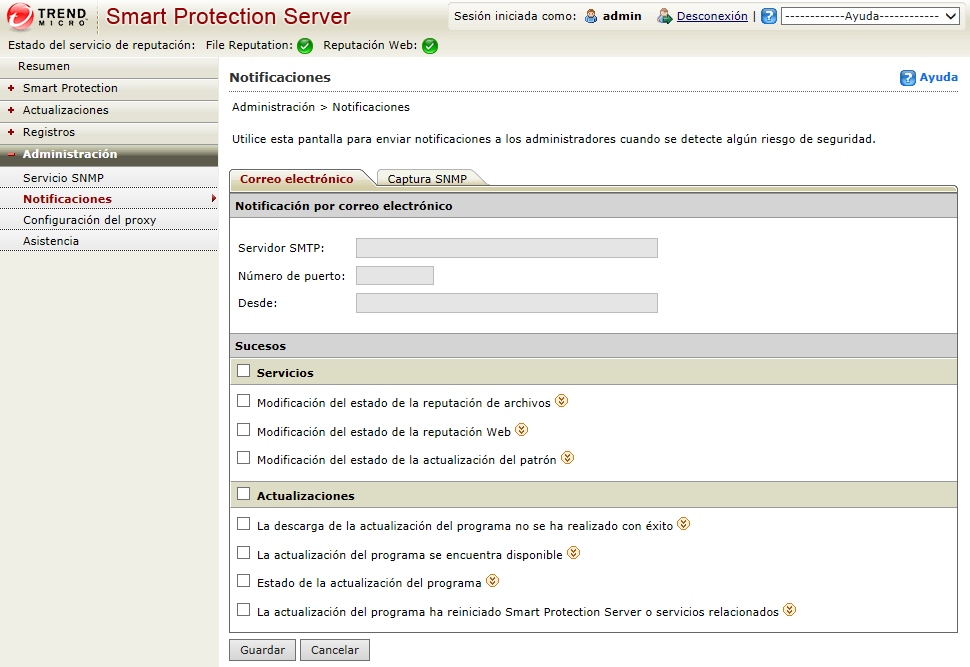
Task: Open Configuración del proxy in sidebar
Action: coord(89,220)
